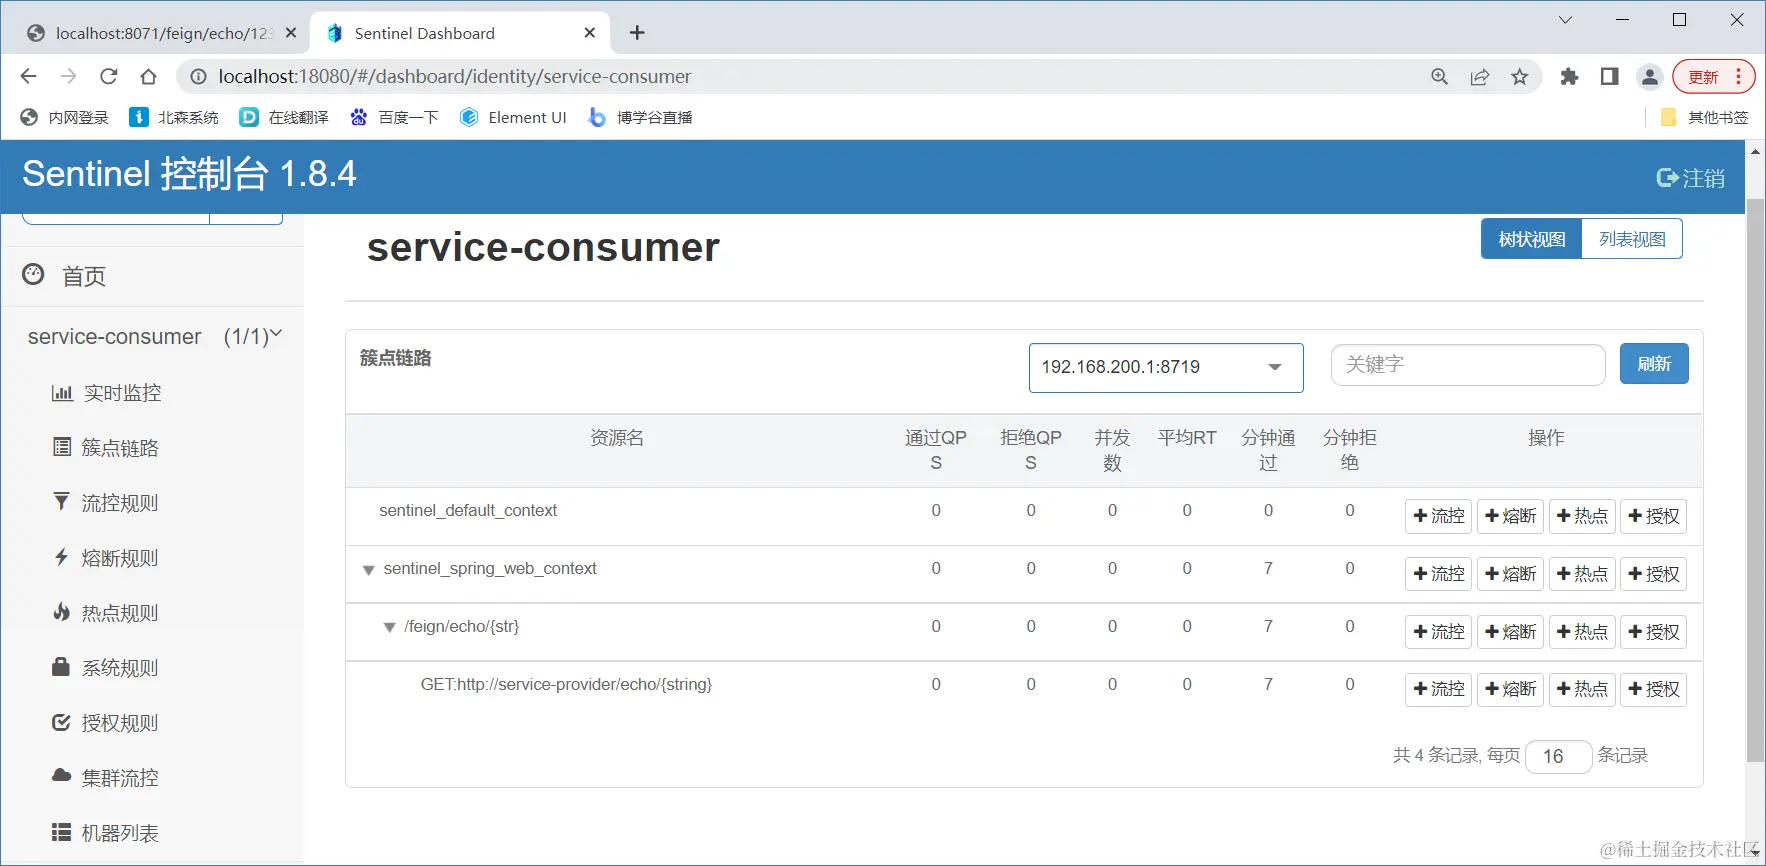Open the machine 192.168.200.1:8719 dropdown

coord(1166,367)
